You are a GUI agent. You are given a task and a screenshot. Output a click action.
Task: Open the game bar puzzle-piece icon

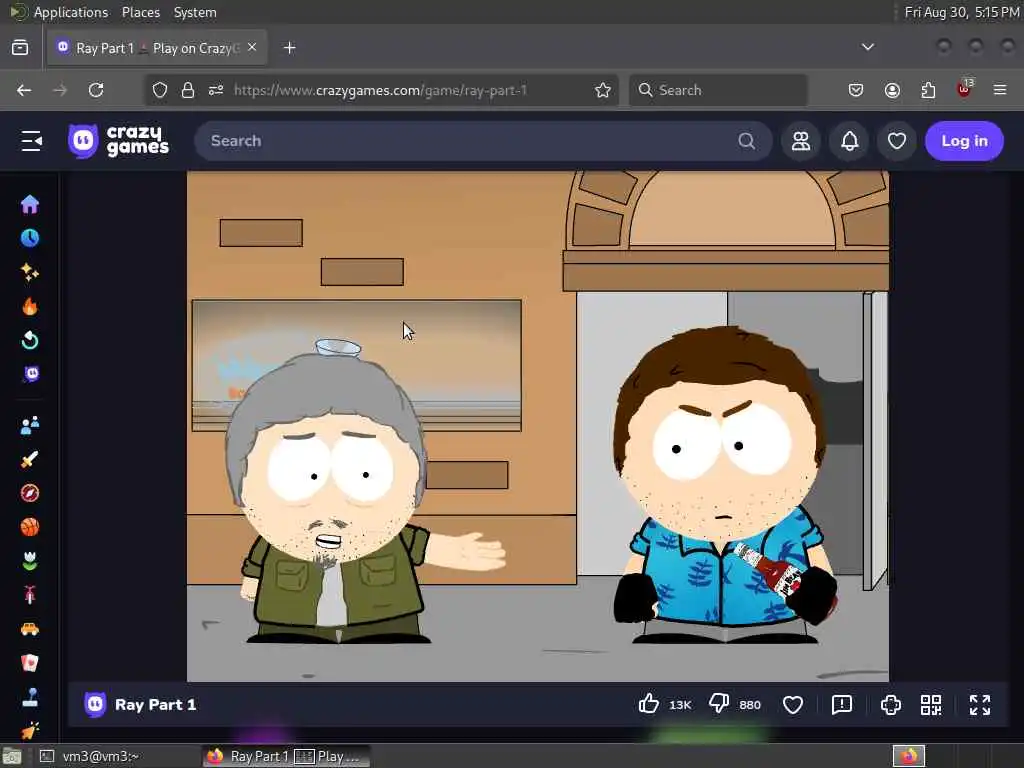891,705
